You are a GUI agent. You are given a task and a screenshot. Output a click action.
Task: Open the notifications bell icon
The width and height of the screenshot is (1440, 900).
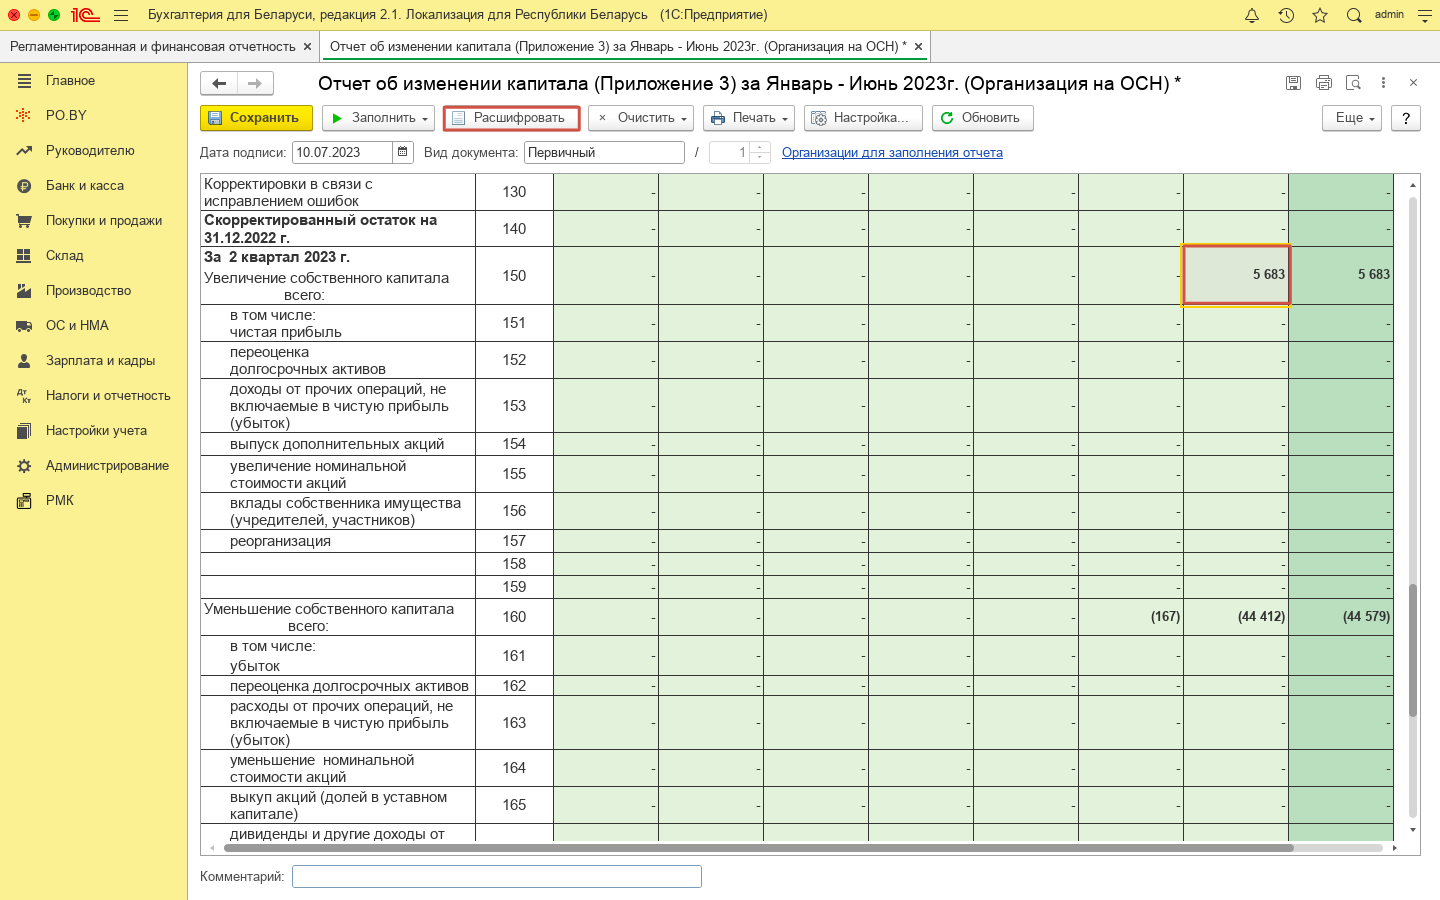1252,15
